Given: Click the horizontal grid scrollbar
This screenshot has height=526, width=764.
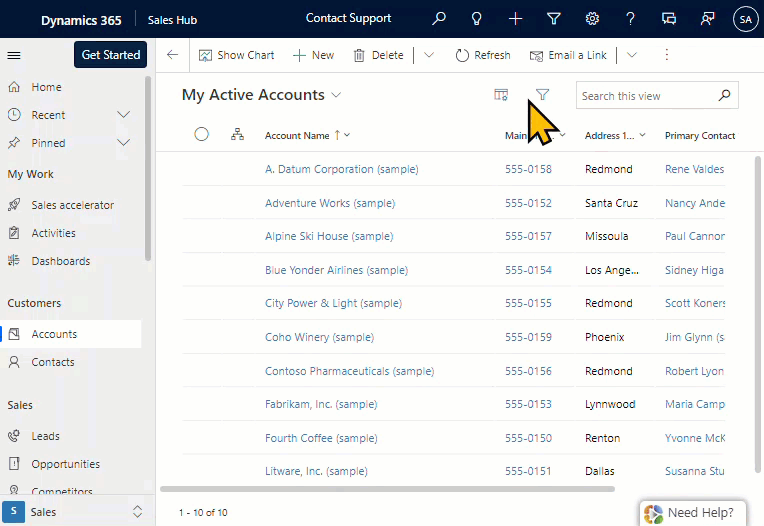Looking at the screenshot, I should 387,489.
